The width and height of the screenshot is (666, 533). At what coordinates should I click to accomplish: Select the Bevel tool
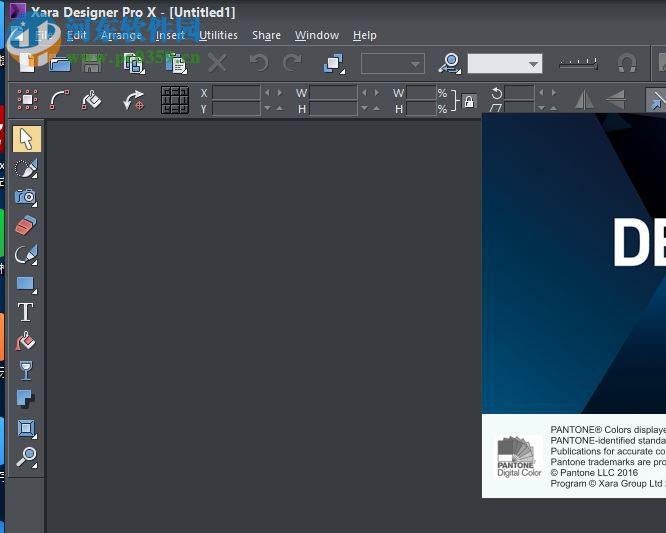26,428
